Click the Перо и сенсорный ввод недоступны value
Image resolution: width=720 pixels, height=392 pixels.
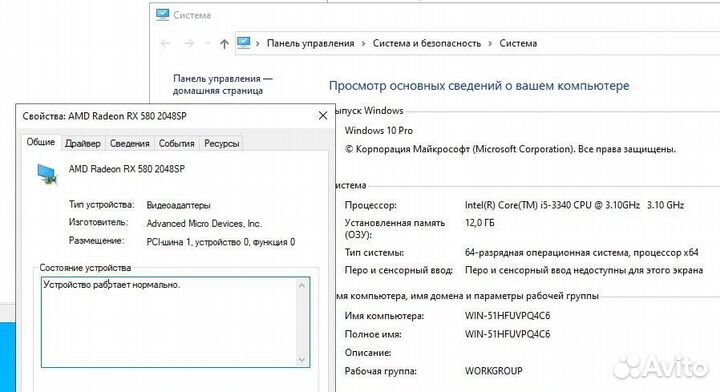pyautogui.click(x=584, y=270)
